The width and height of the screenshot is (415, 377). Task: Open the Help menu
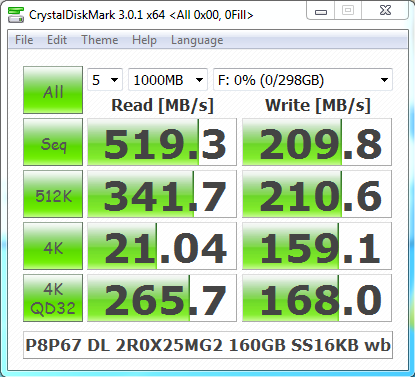(144, 40)
